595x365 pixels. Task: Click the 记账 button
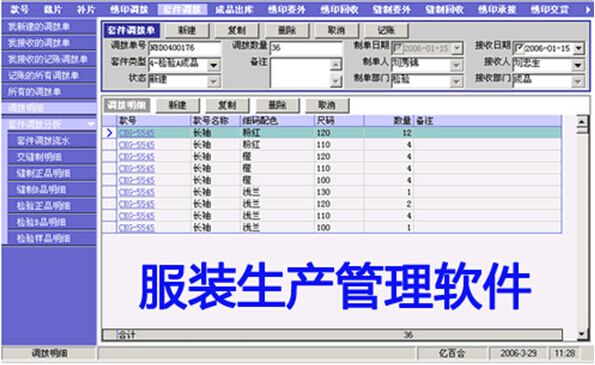pos(386,30)
